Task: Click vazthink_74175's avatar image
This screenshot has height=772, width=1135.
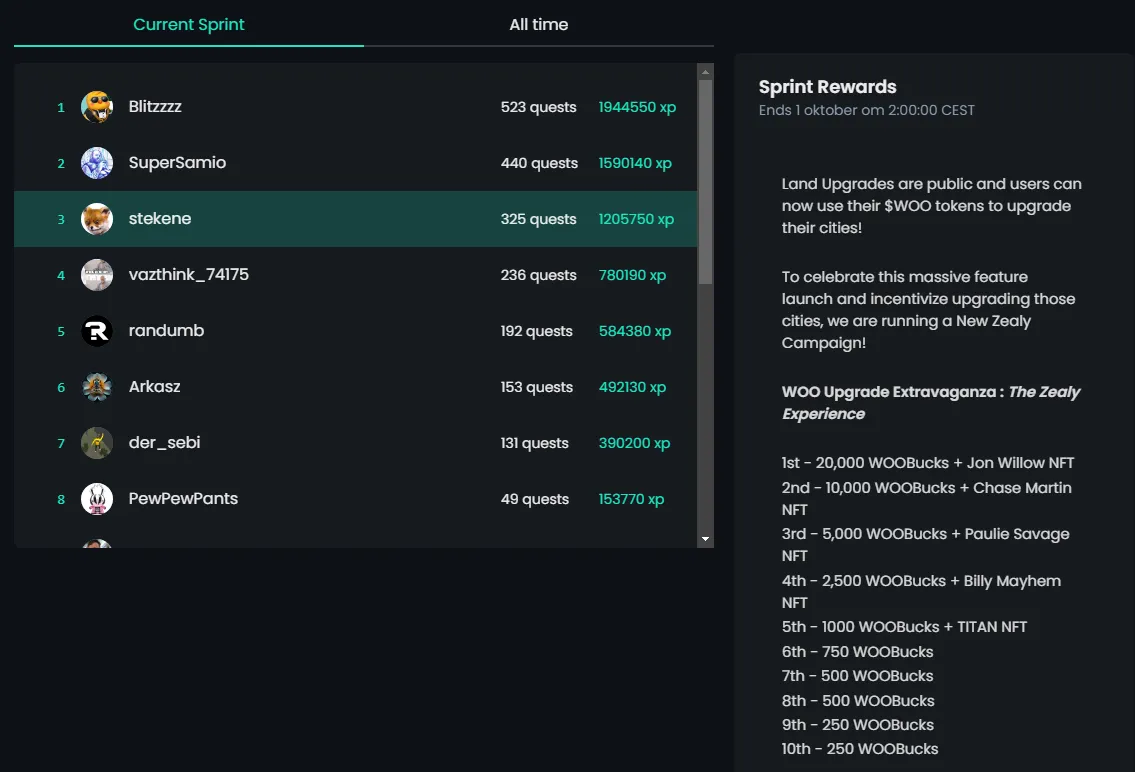Action: point(97,275)
